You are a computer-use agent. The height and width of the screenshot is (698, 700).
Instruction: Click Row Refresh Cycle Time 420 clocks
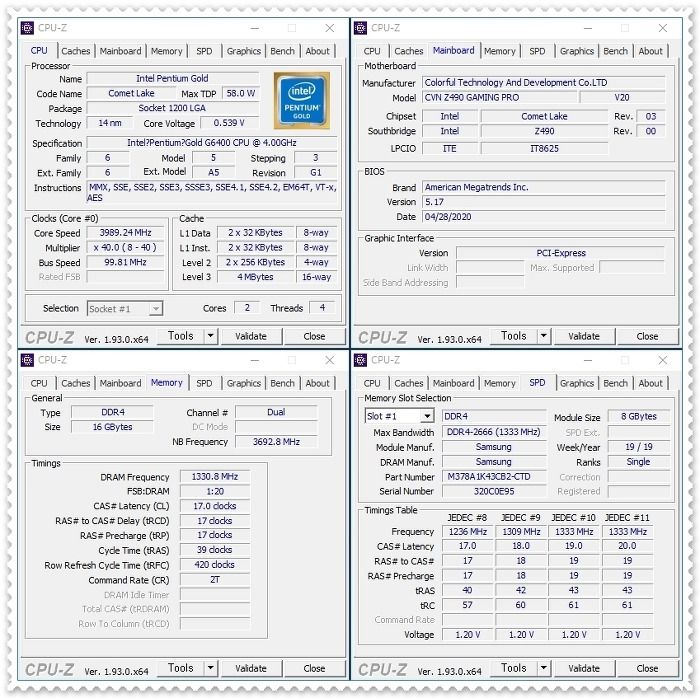pyautogui.click(x=215, y=565)
